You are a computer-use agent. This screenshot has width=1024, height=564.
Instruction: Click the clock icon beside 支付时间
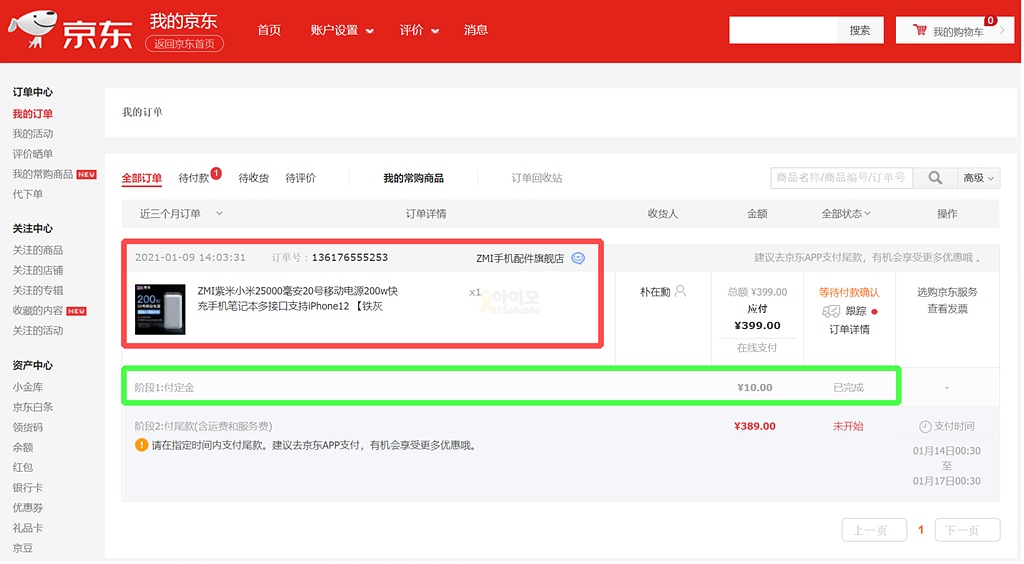pyautogui.click(x=925, y=427)
